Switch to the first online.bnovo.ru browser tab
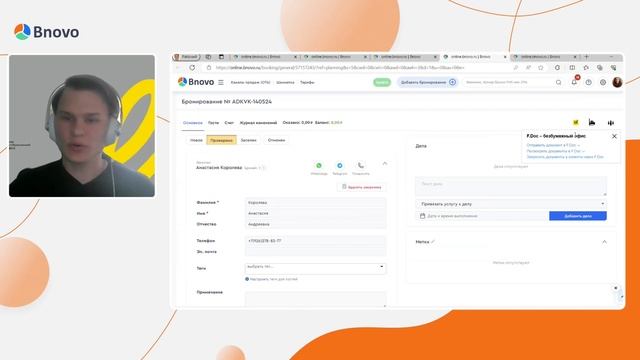 click(265, 57)
